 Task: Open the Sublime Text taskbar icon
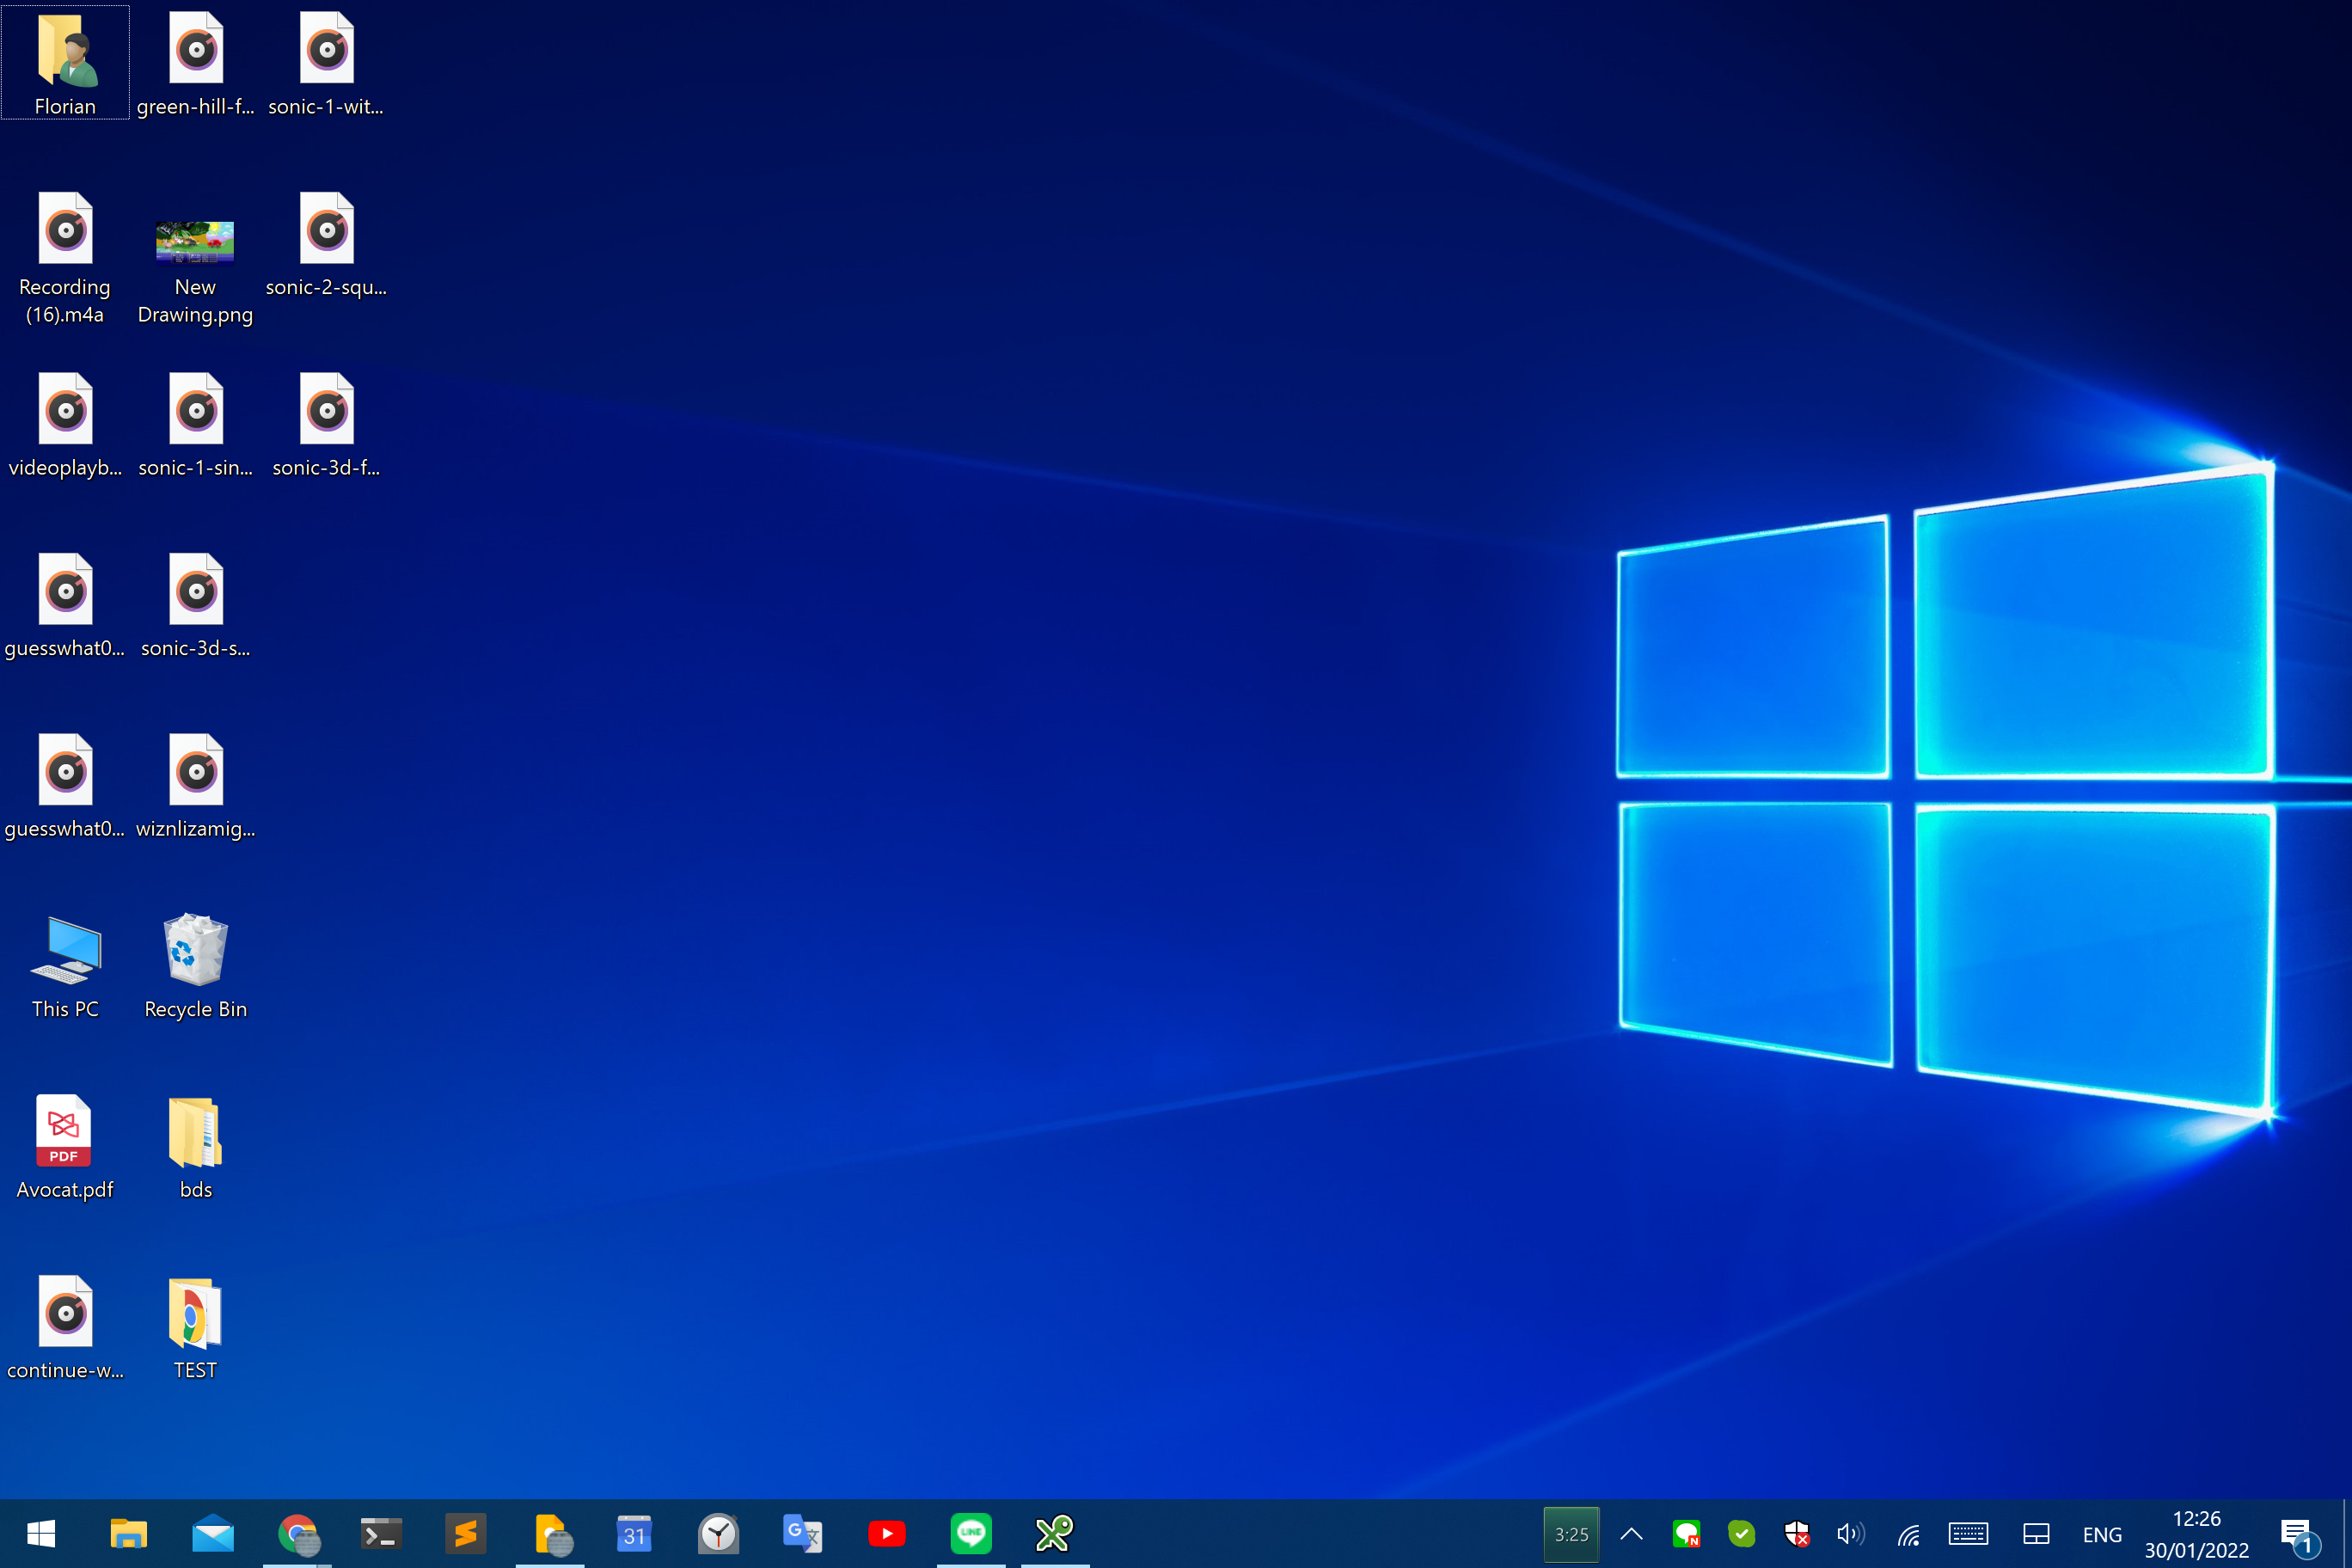[465, 1533]
